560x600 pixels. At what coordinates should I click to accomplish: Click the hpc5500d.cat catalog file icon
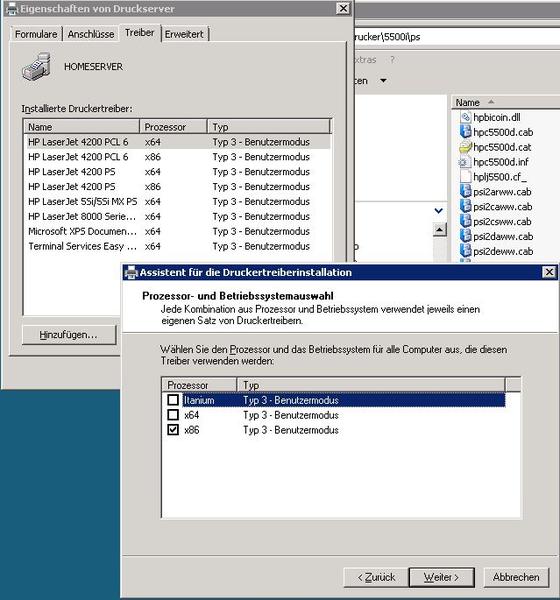(465, 147)
